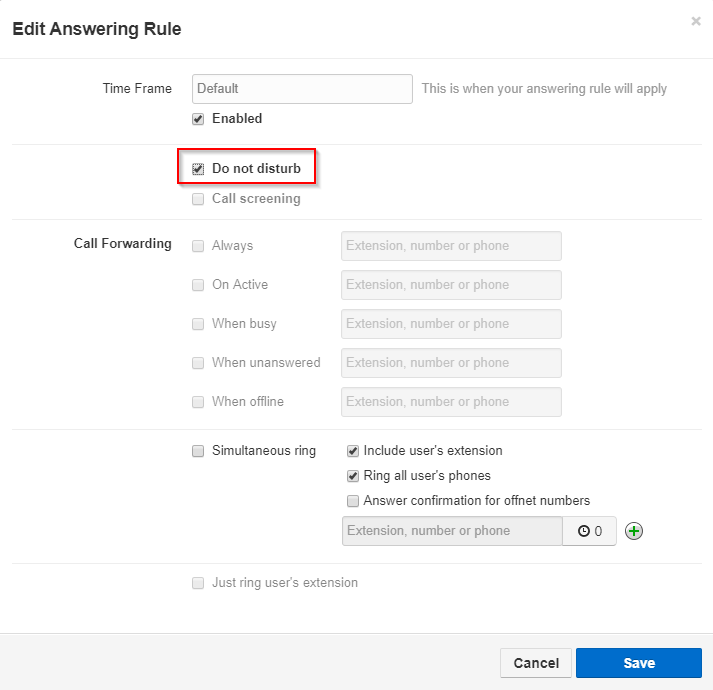Check the Always call forwarding box

coord(198,246)
